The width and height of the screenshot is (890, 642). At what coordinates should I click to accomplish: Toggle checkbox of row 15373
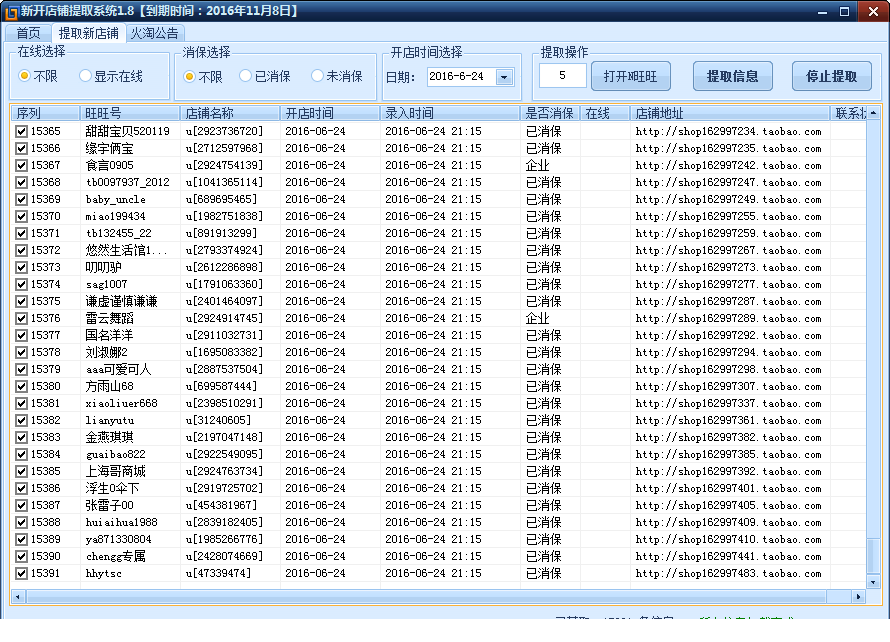coord(22,267)
